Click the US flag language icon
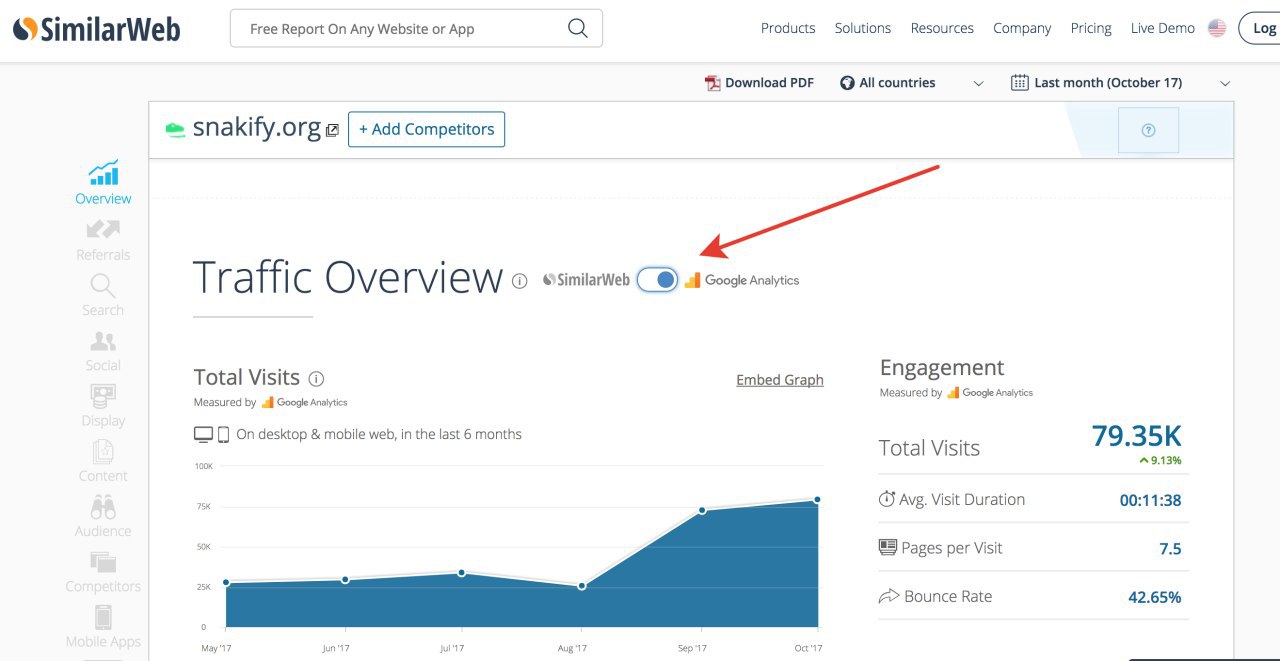Screen dimensions: 1280x661 1217,28
